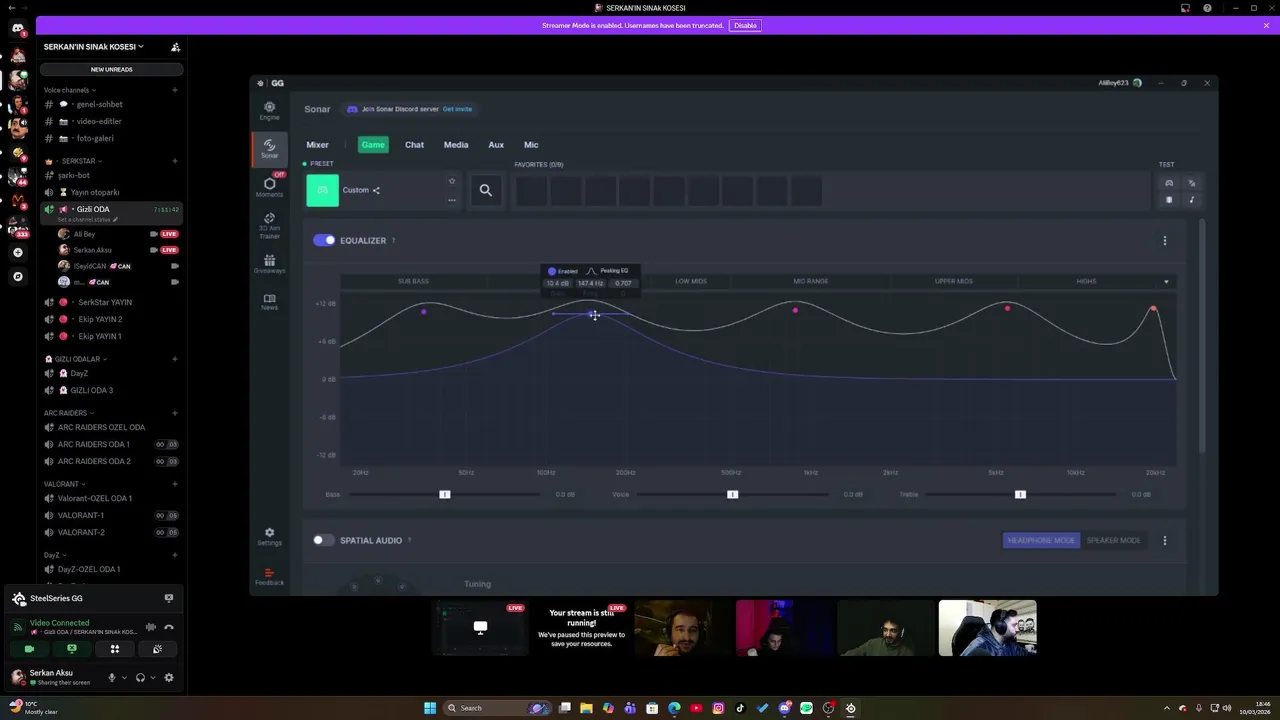Click the Treble slider handle

click(x=1020, y=494)
